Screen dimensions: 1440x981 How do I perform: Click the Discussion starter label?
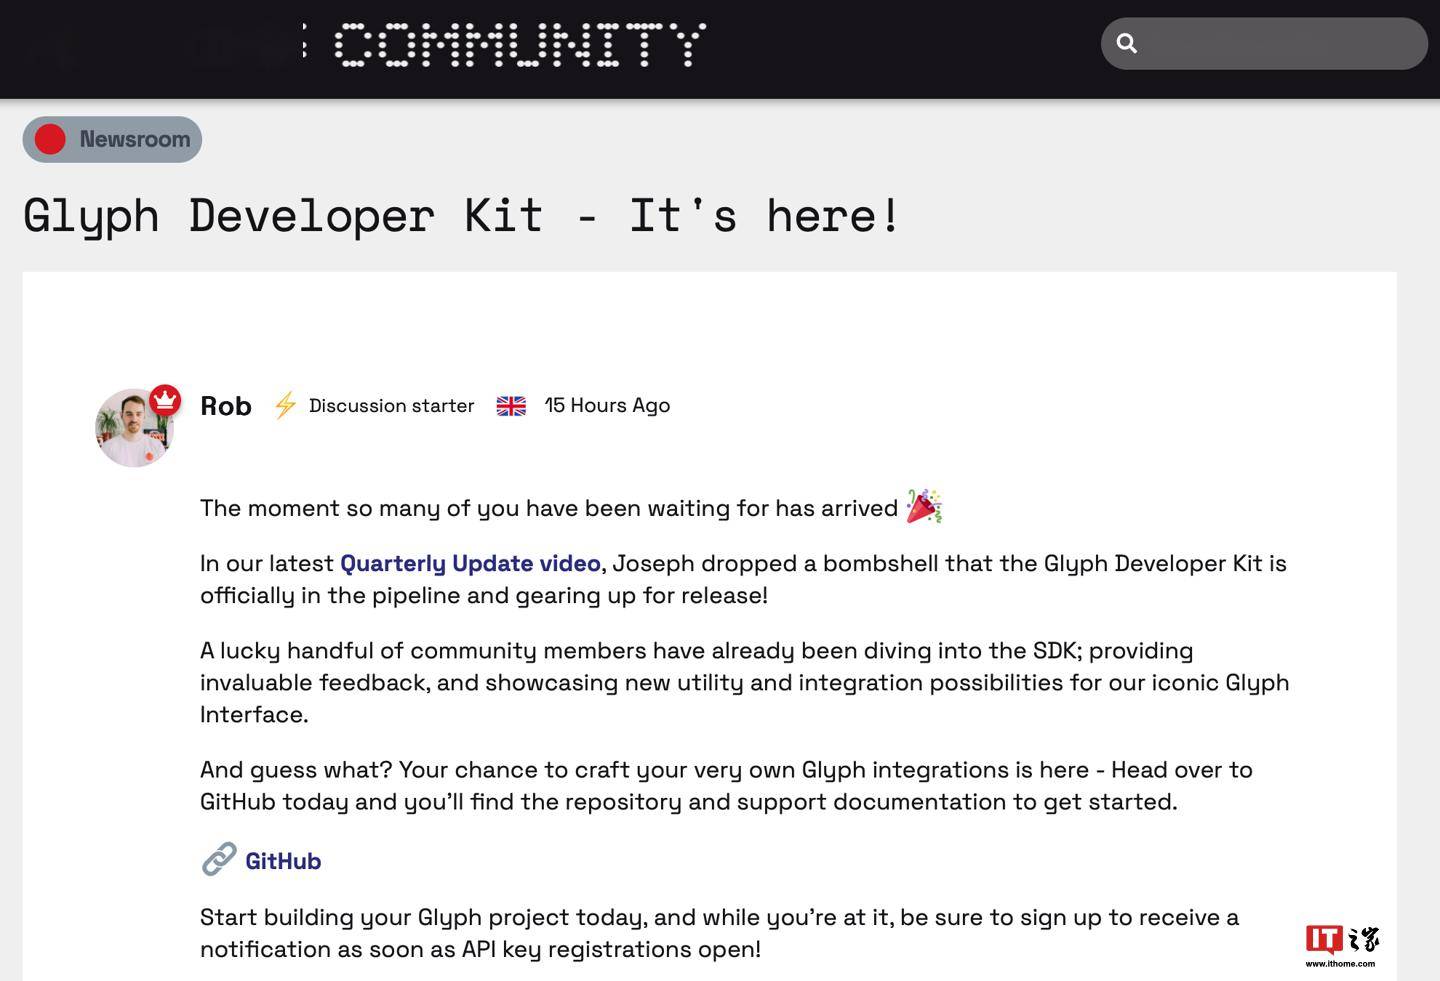pos(391,406)
